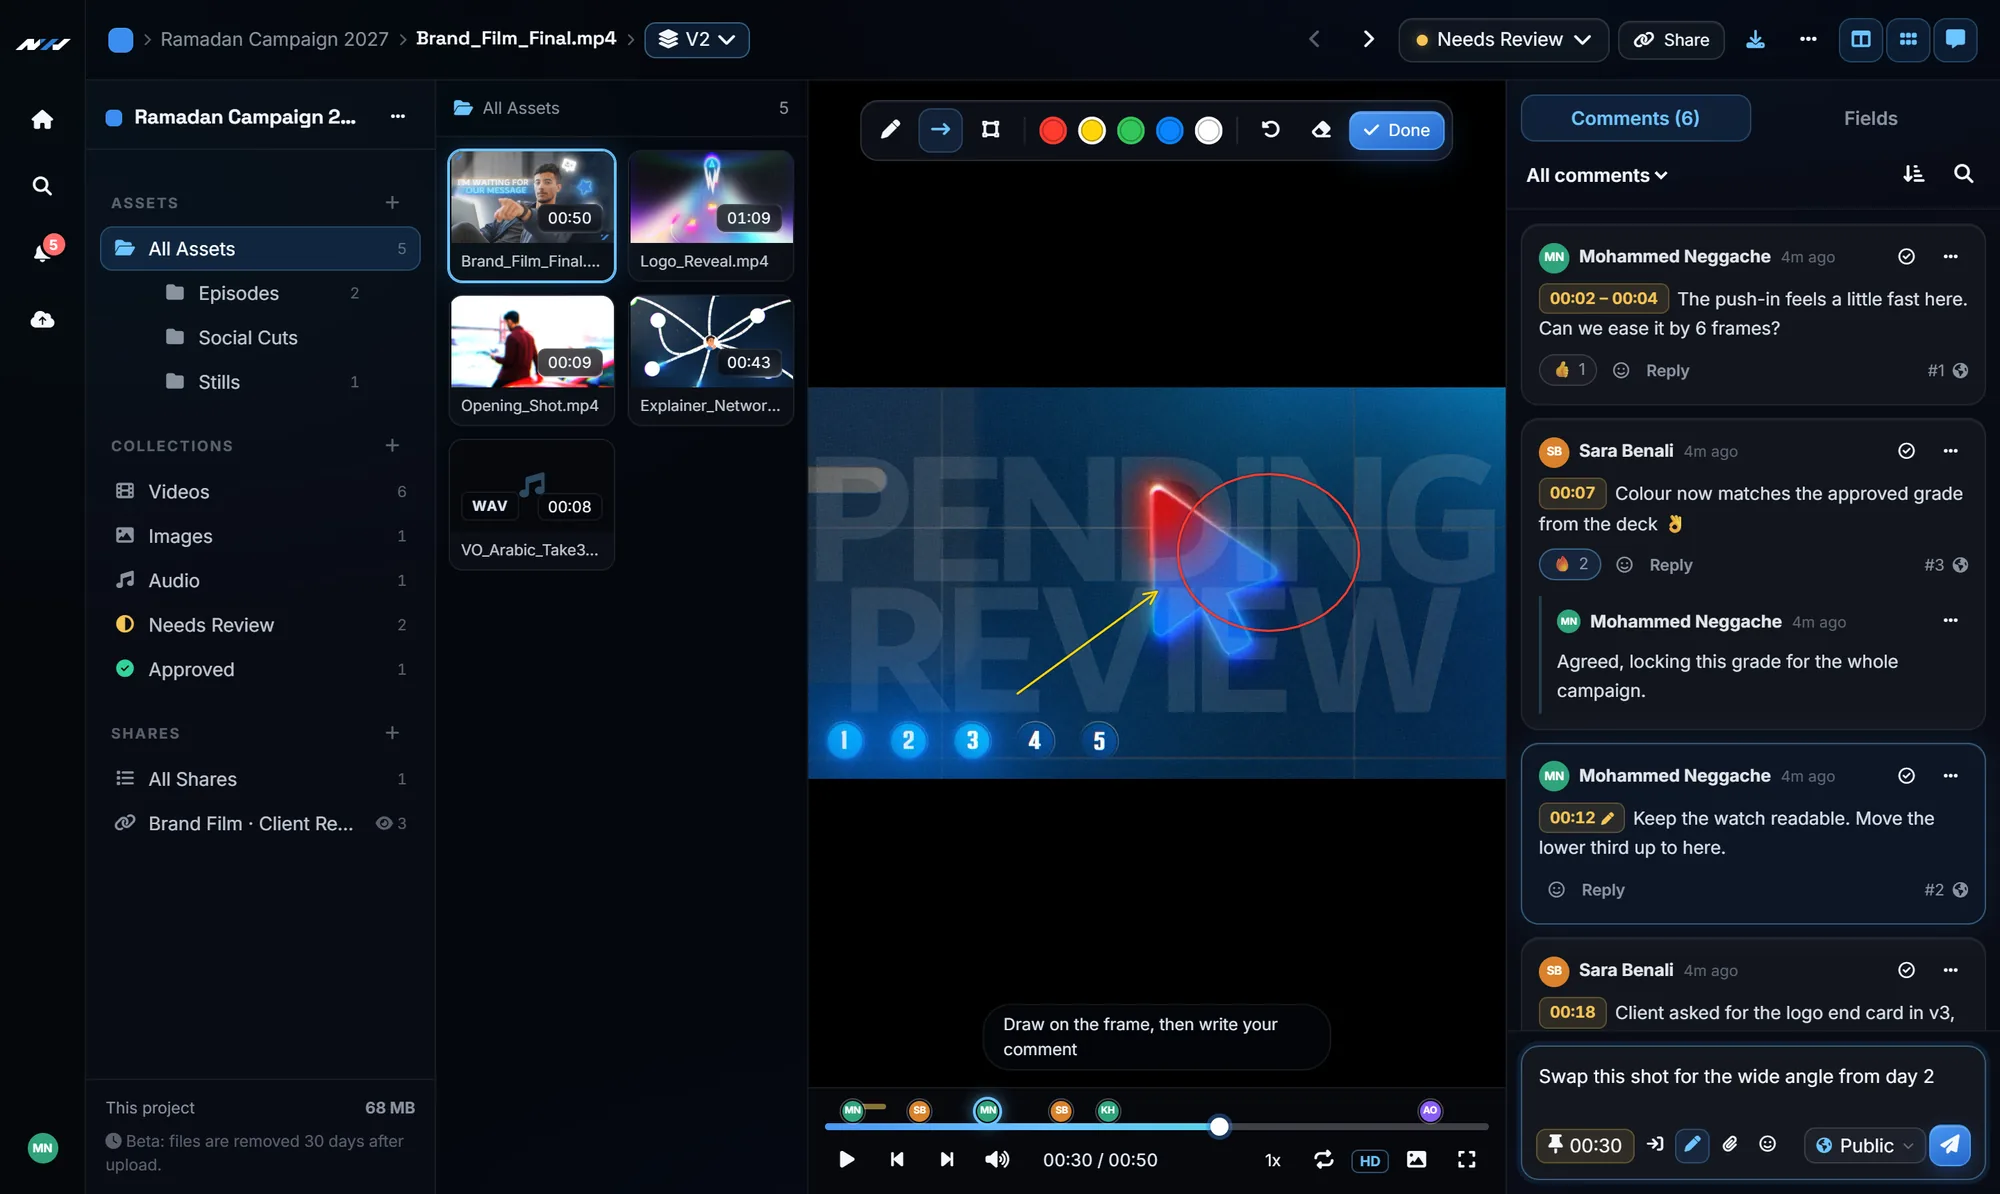
Task: Open the Needs Review collection
Action: tap(260, 625)
